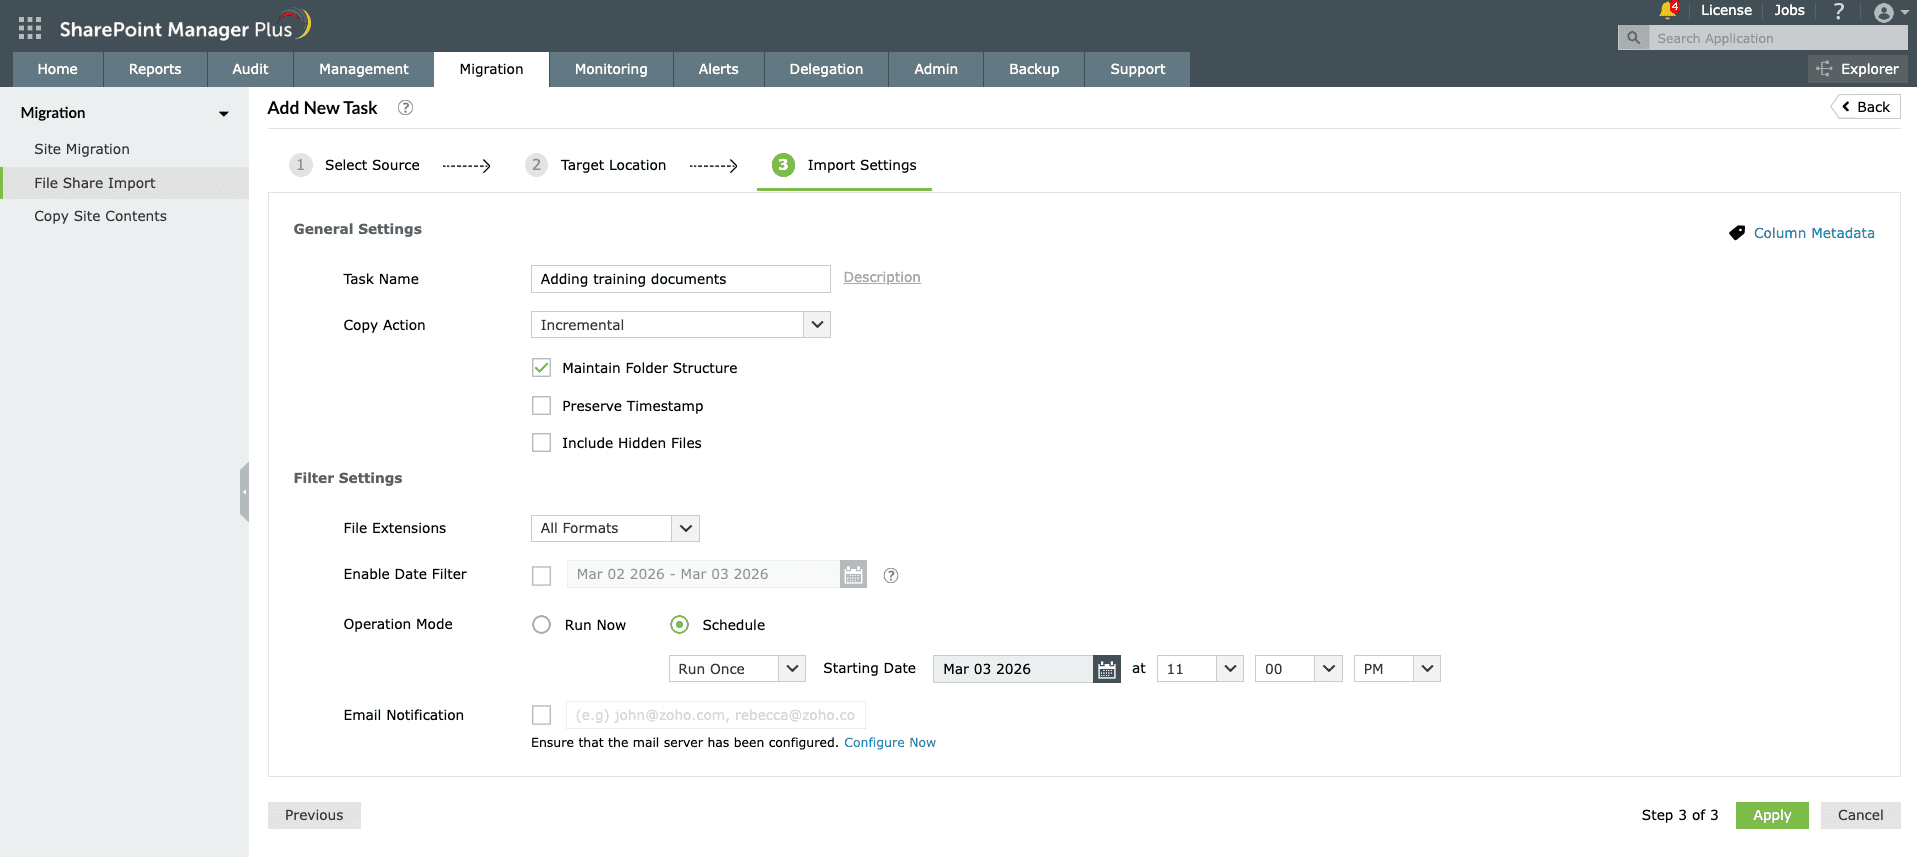Click the Configure Now link

pos(890,742)
